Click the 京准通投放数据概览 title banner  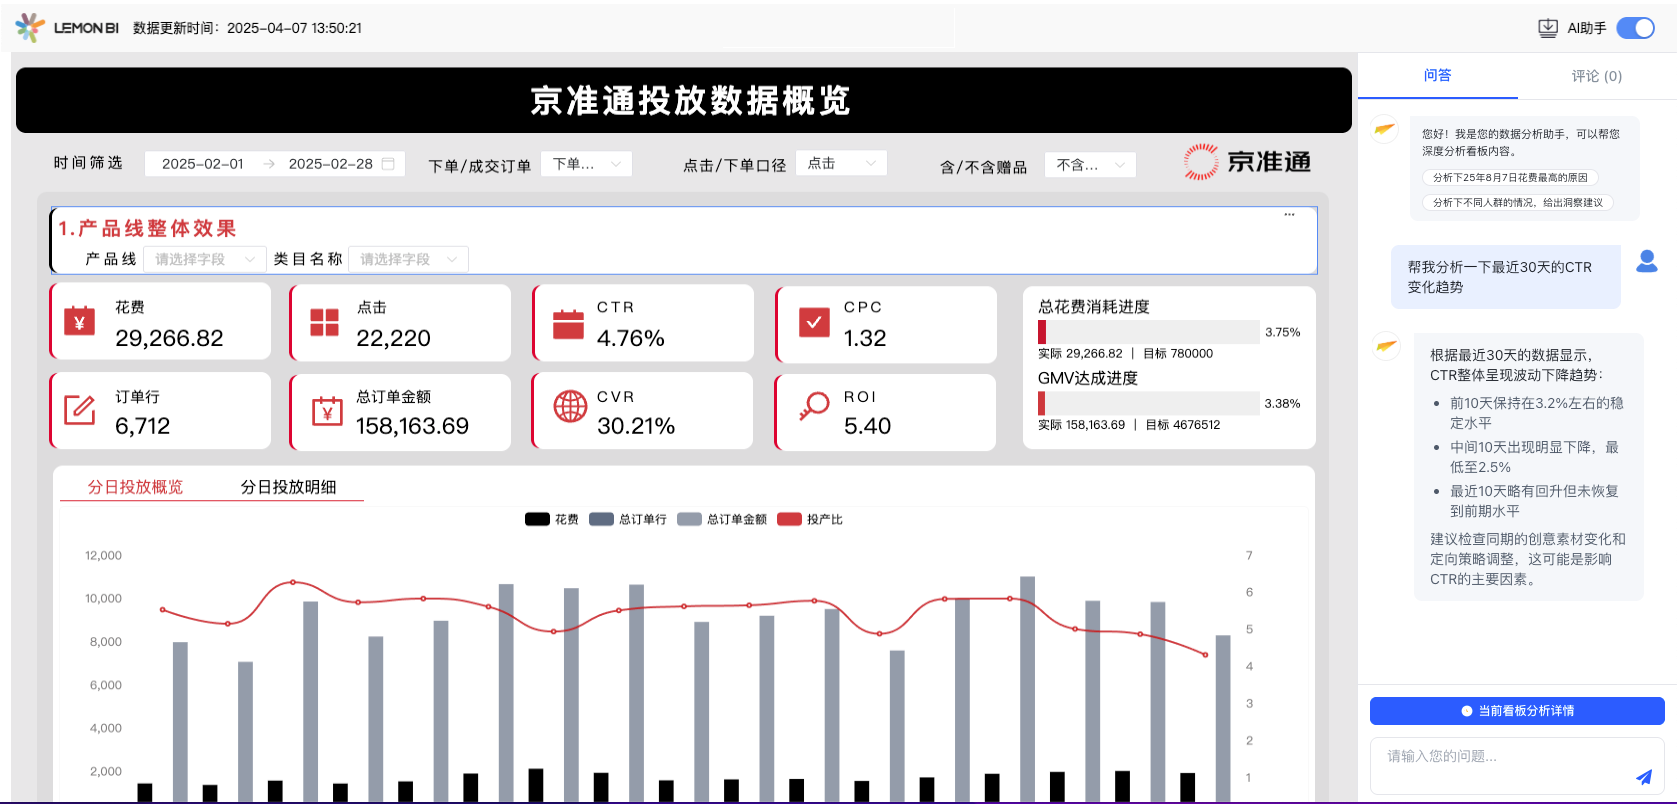[684, 100]
